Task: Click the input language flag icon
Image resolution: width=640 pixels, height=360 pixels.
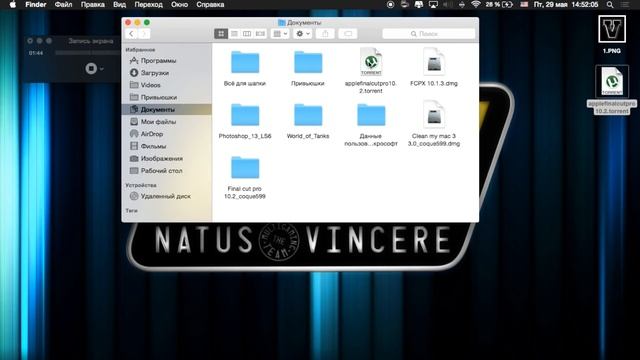Action: pos(524,4)
